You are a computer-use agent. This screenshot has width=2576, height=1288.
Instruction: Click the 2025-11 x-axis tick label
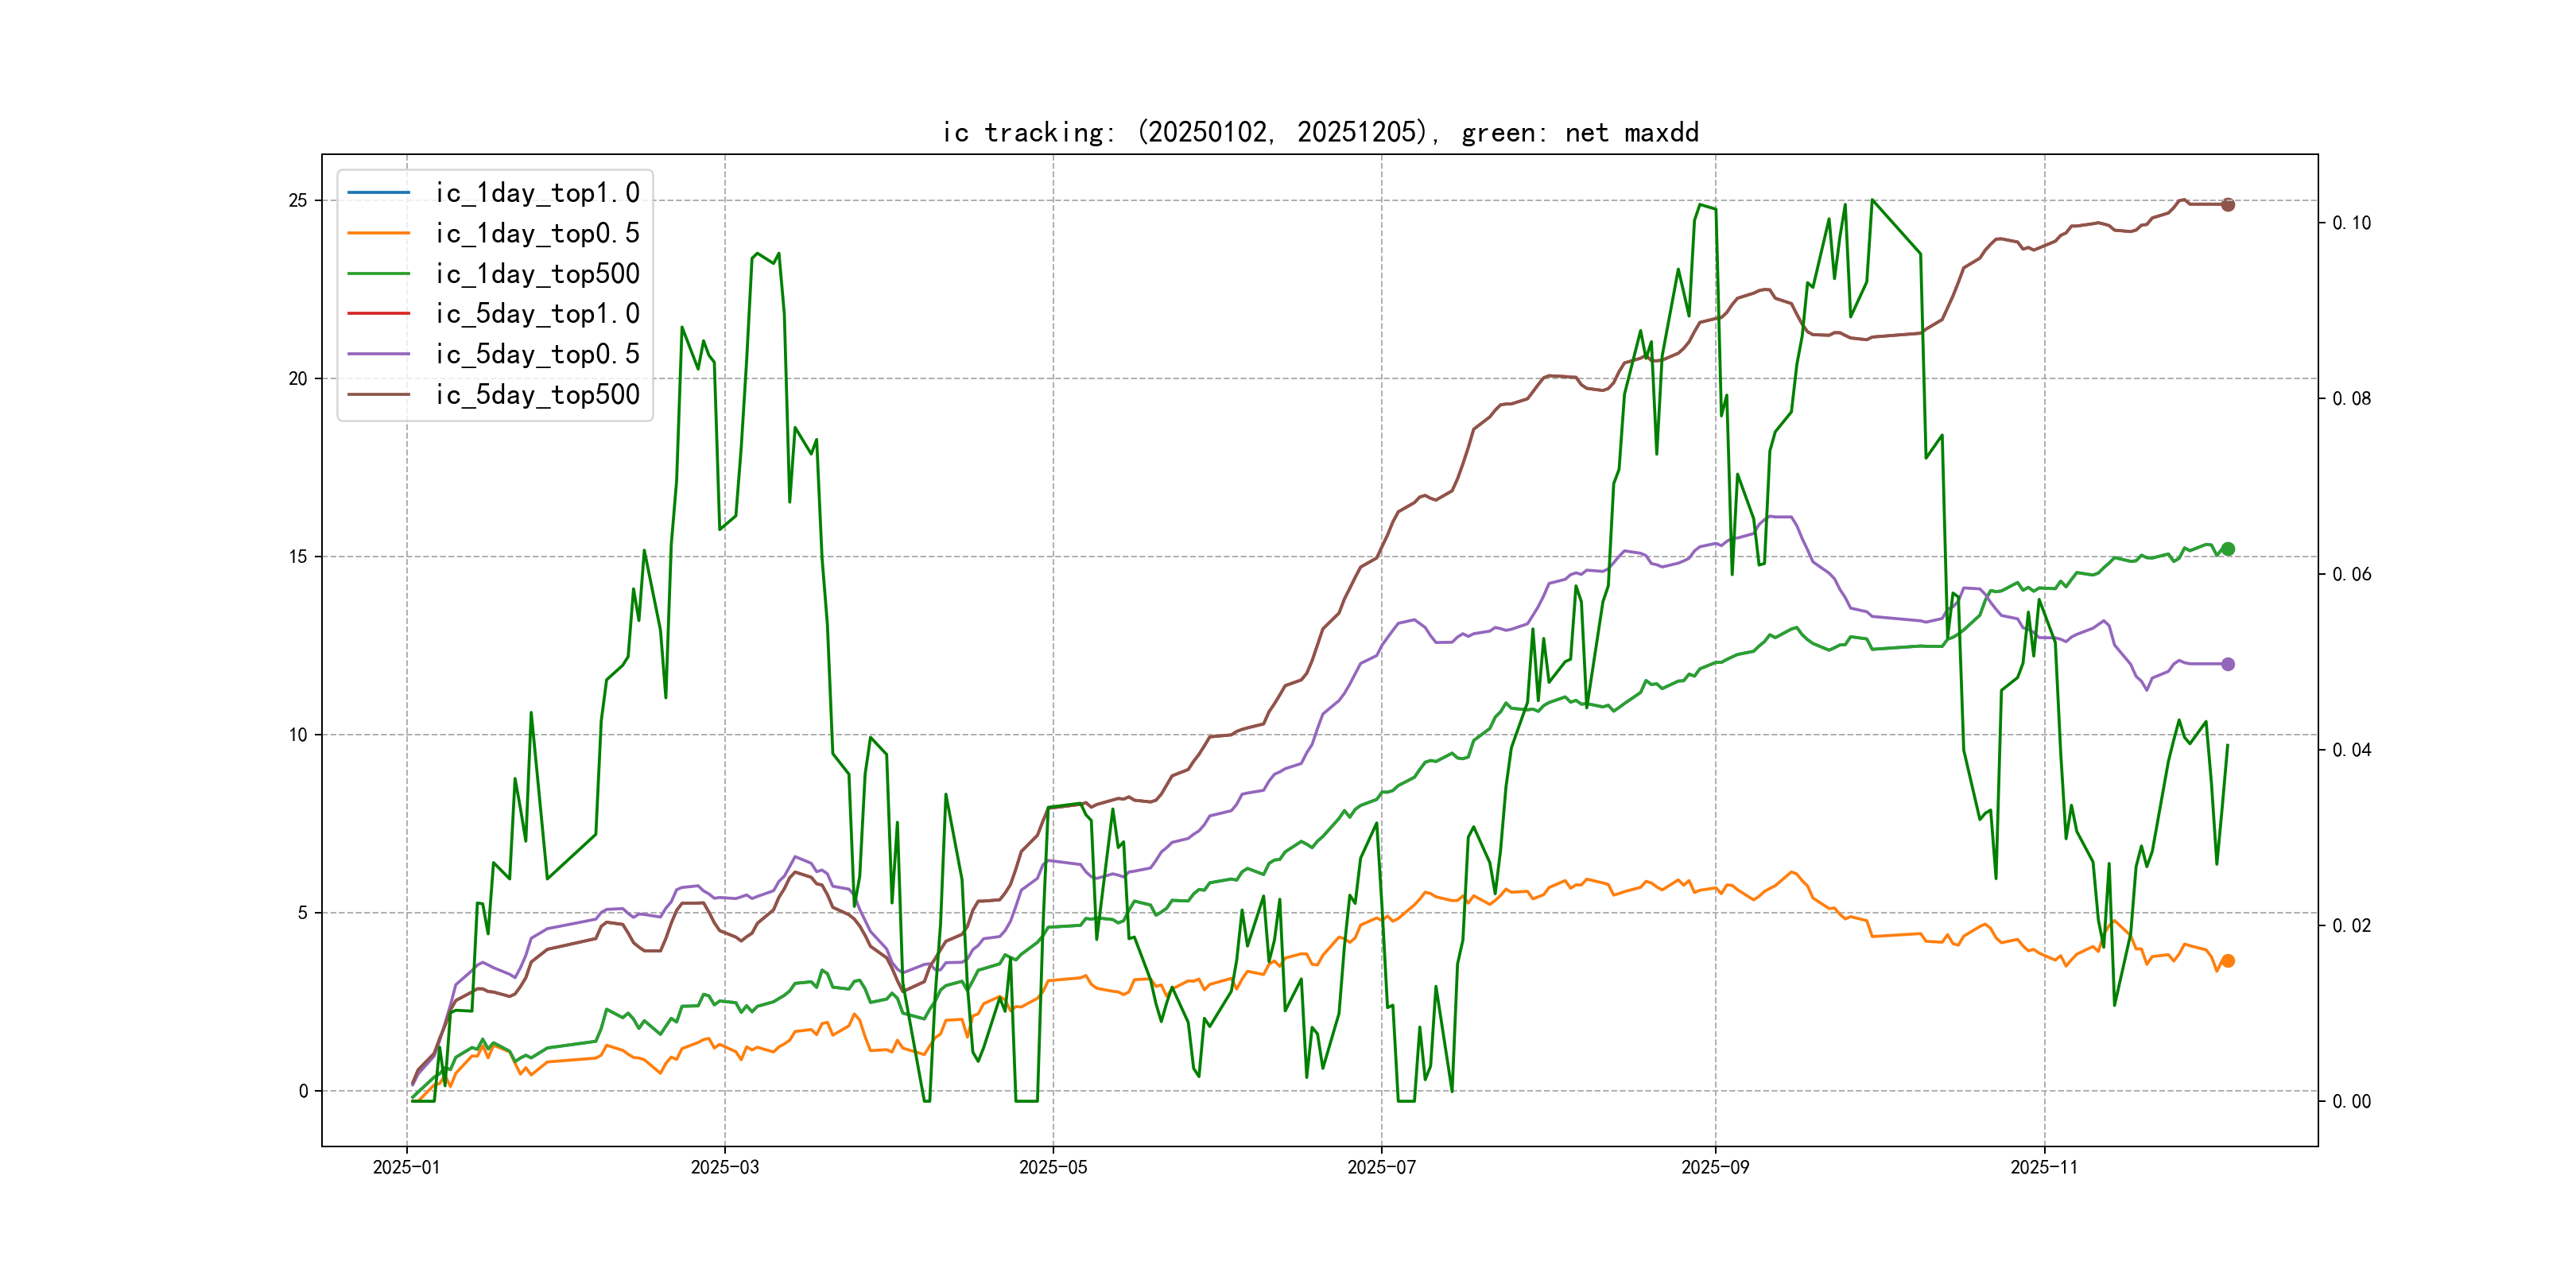2044,1167
